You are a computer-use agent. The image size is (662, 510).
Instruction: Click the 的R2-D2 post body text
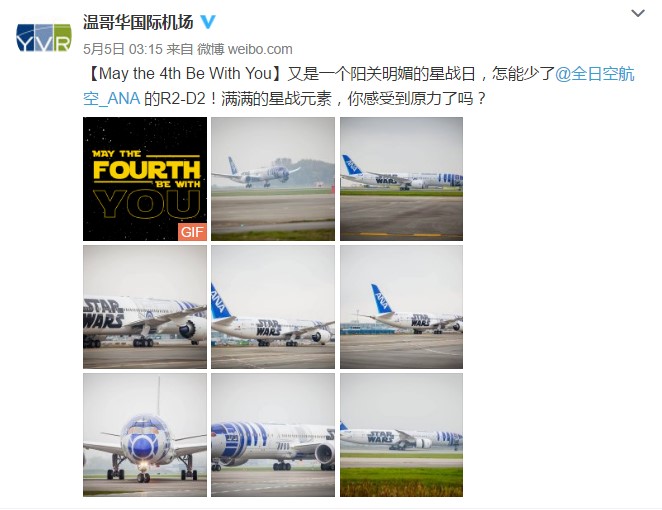click(175, 99)
